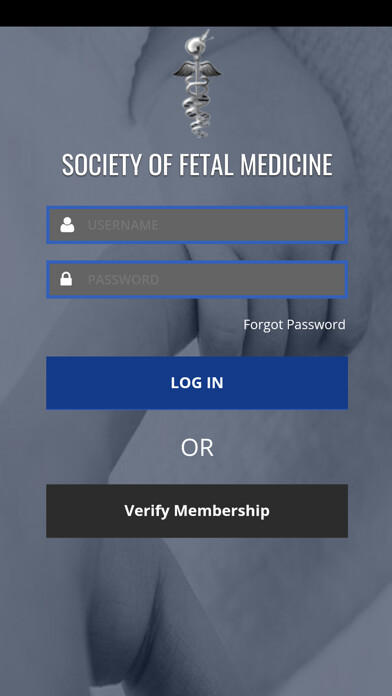Screen dimensions: 392x696
Task: Focus the PASSWORD input field
Action: (197, 279)
